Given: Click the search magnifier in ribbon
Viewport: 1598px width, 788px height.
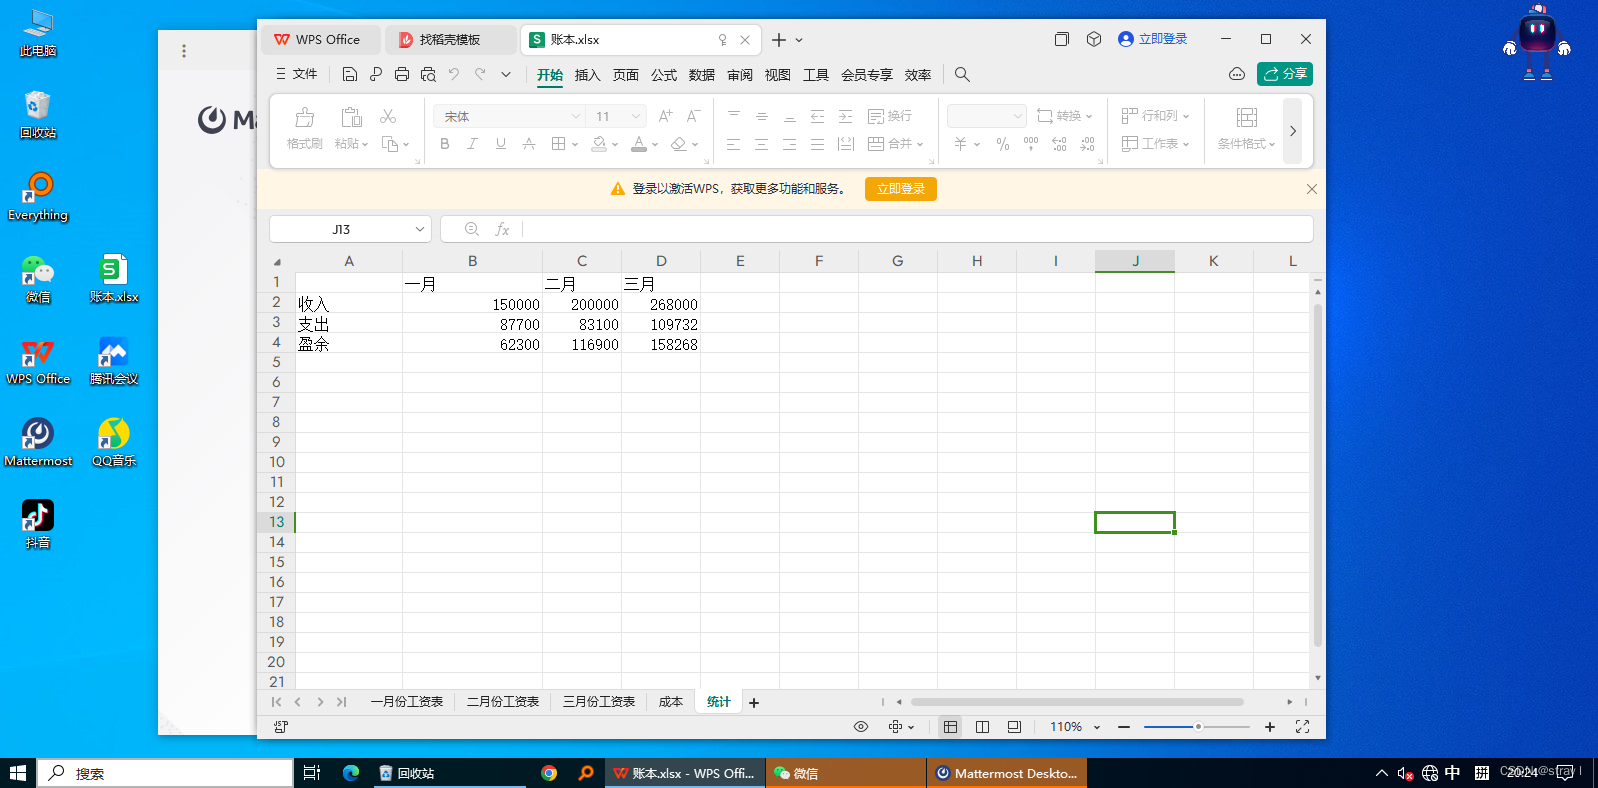Looking at the screenshot, I should tap(962, 74).
